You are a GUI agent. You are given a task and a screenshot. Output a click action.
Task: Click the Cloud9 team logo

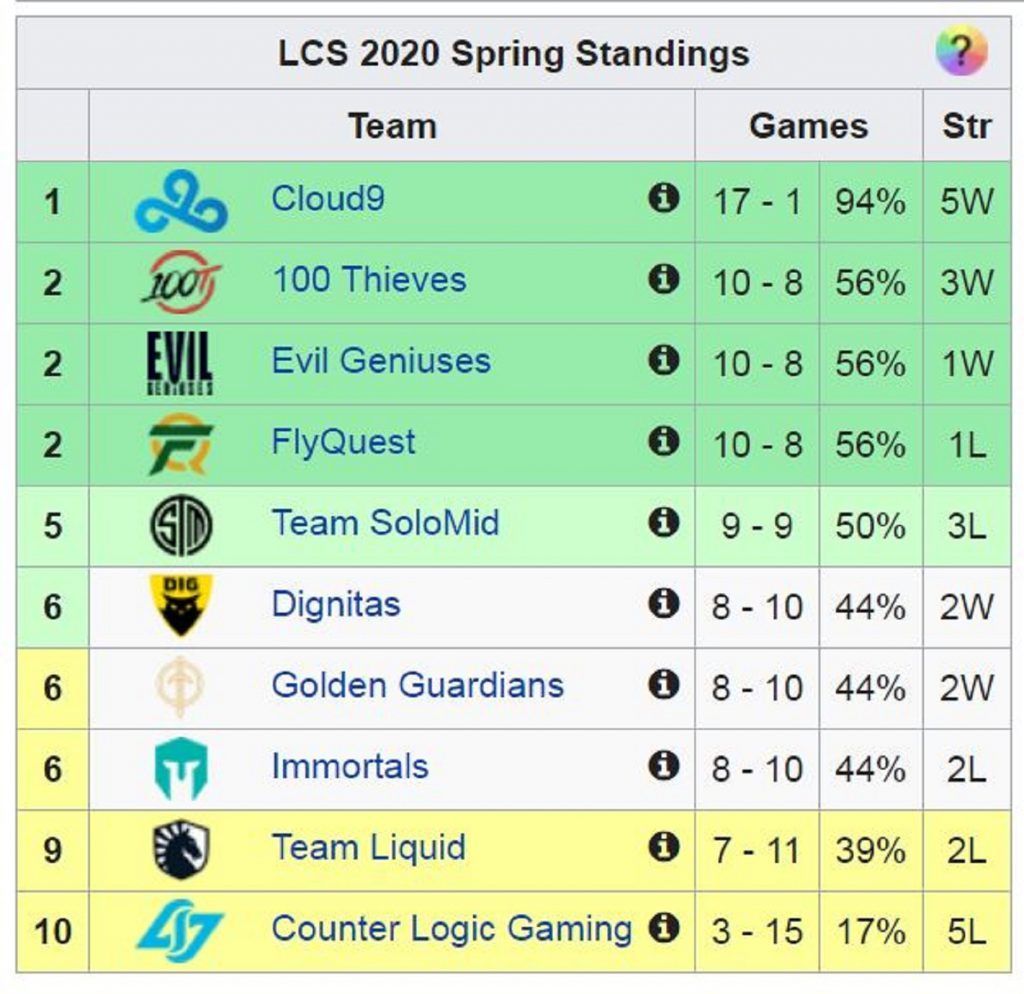[181, 201]
